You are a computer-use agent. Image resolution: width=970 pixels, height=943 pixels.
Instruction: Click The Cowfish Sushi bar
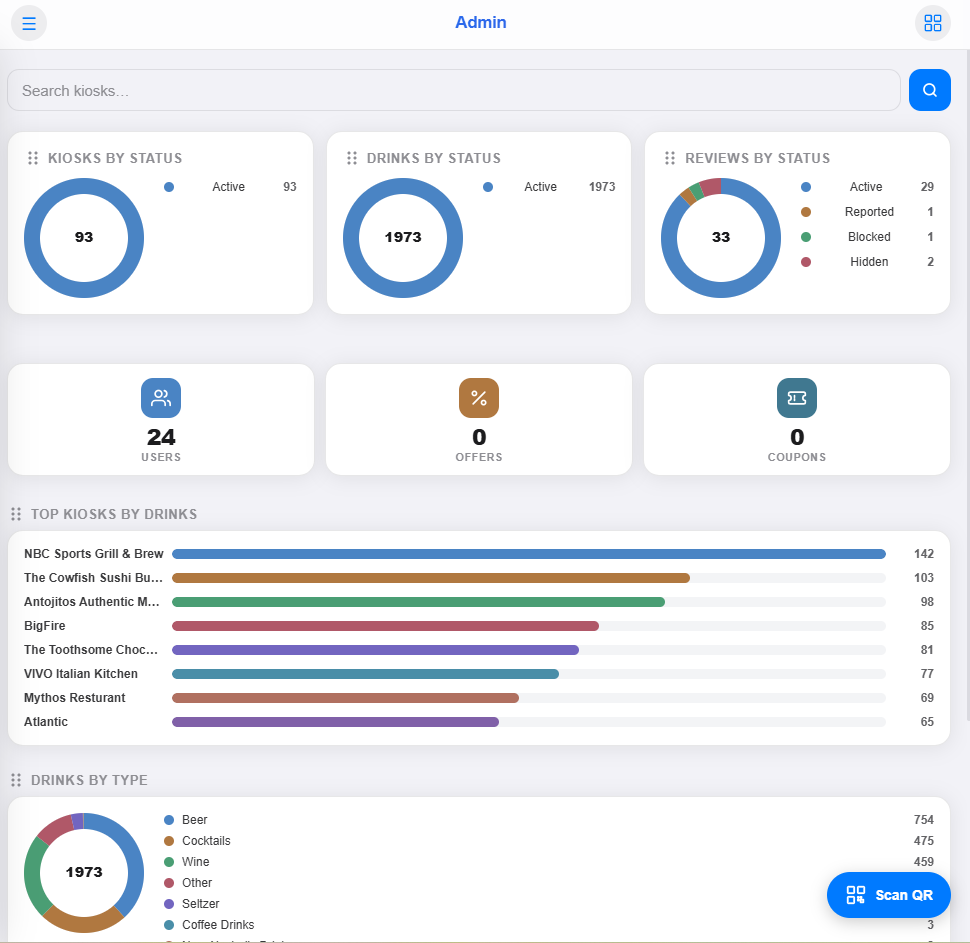(x=431, y=578)
